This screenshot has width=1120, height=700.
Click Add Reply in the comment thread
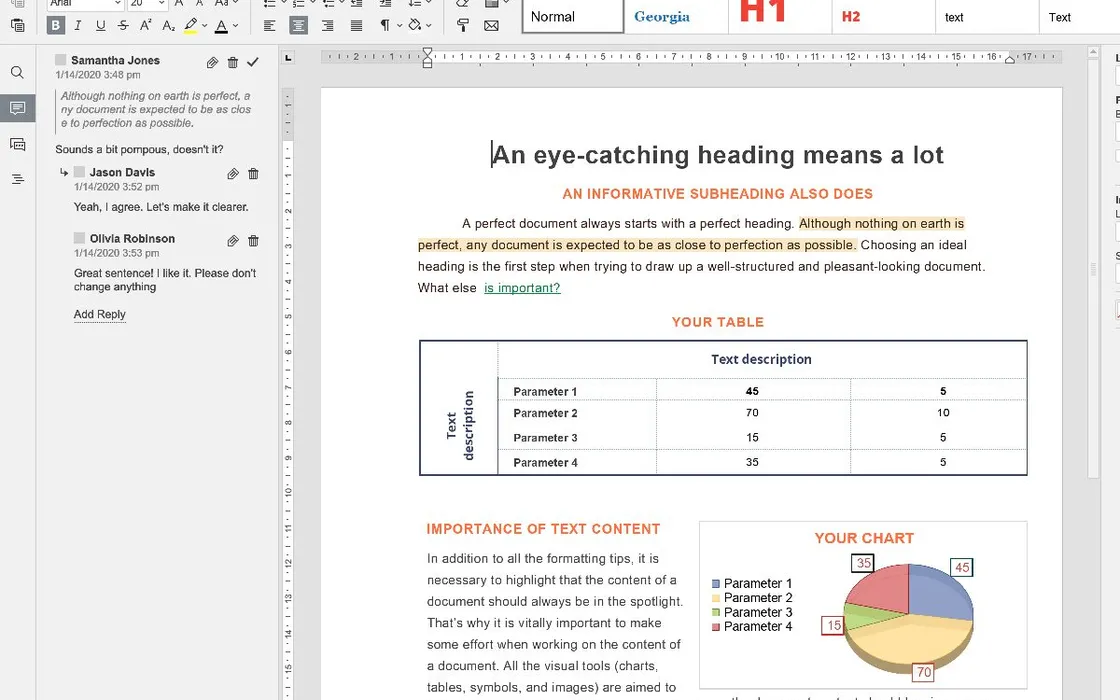point(99,314)
